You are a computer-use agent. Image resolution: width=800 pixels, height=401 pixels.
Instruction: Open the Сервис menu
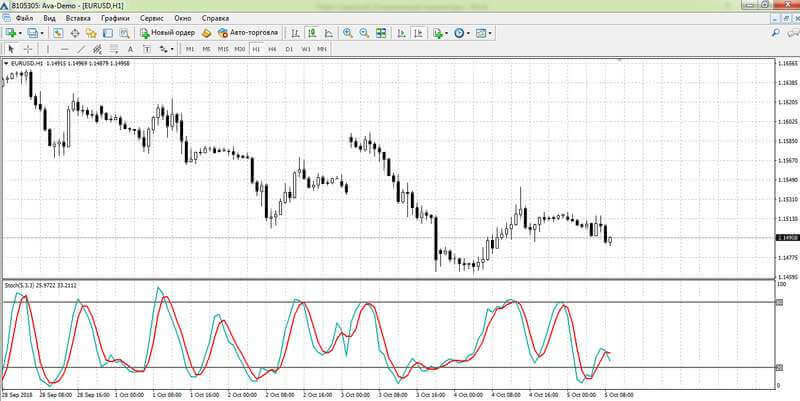pos(152,18)
